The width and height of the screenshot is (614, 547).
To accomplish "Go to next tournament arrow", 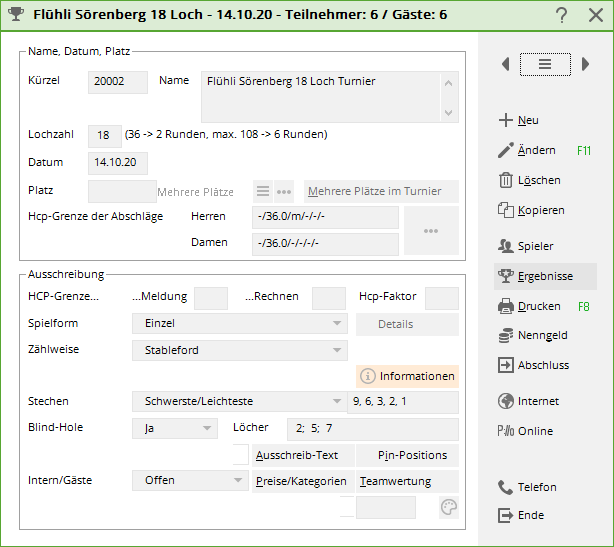I will coord(585,64).
